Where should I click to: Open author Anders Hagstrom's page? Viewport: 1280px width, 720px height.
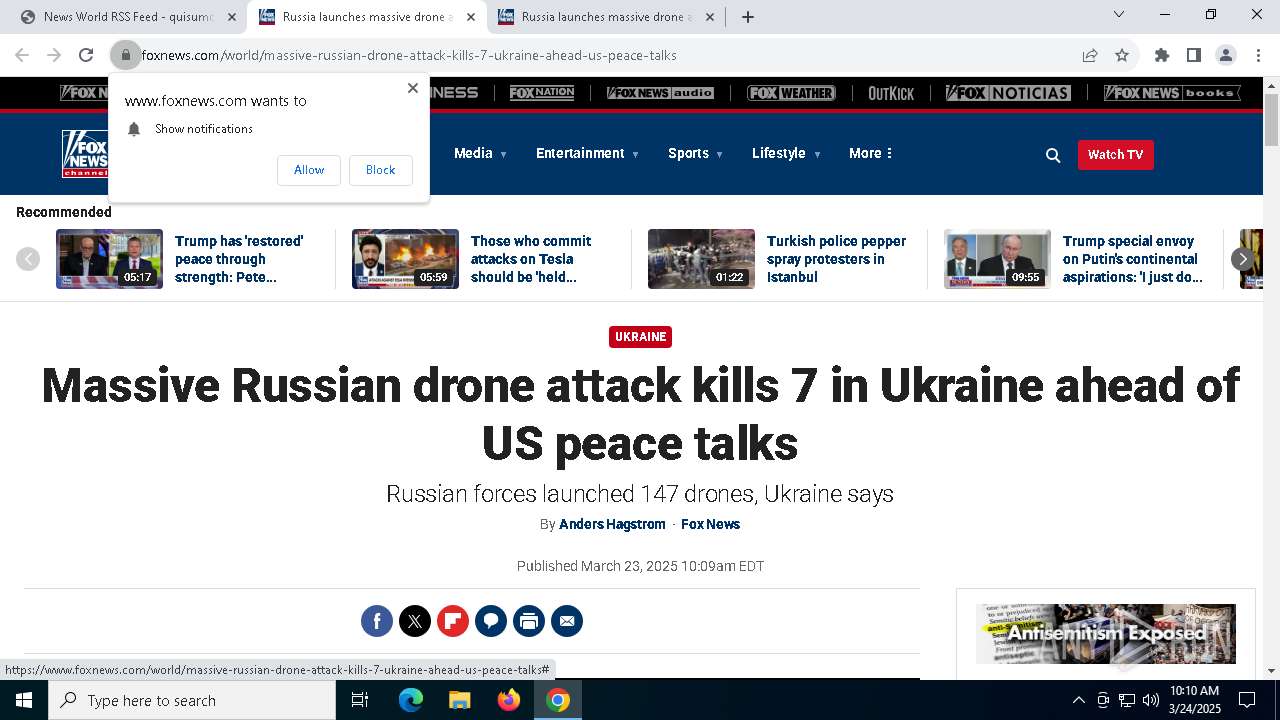click(x=612, y=524)
